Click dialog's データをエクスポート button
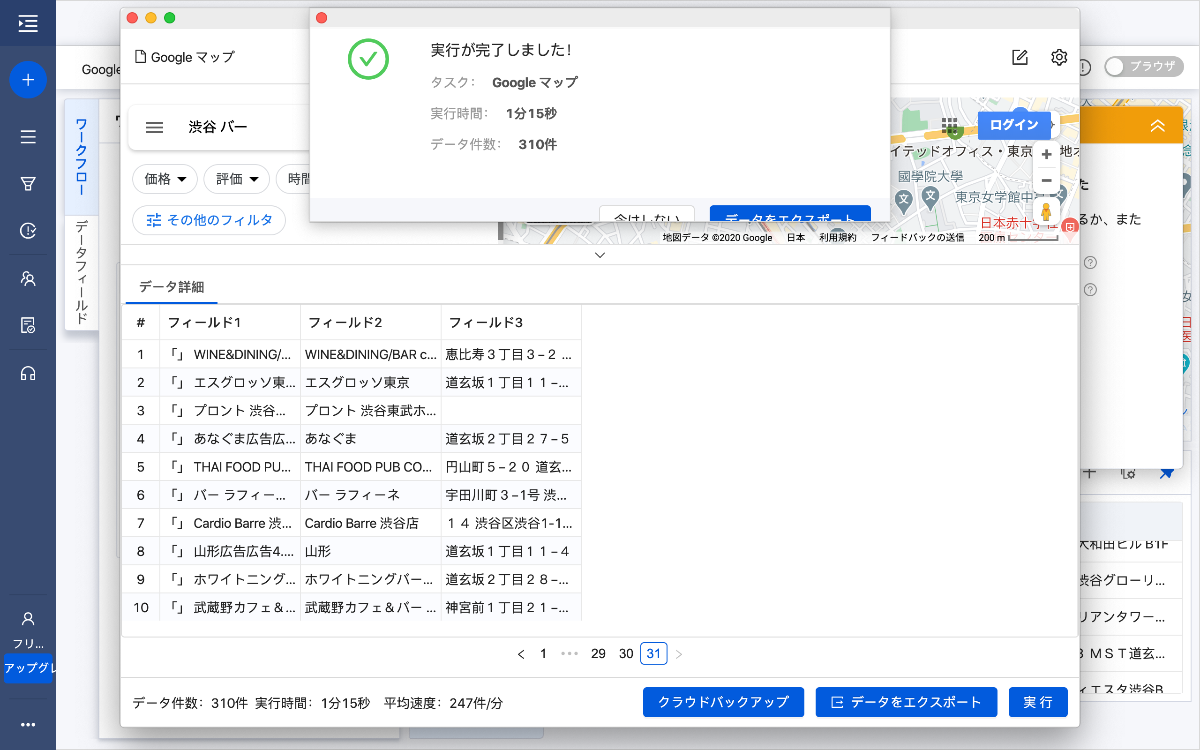The height and width of the screenshot is (750, 1200). [x=790, y=214]
